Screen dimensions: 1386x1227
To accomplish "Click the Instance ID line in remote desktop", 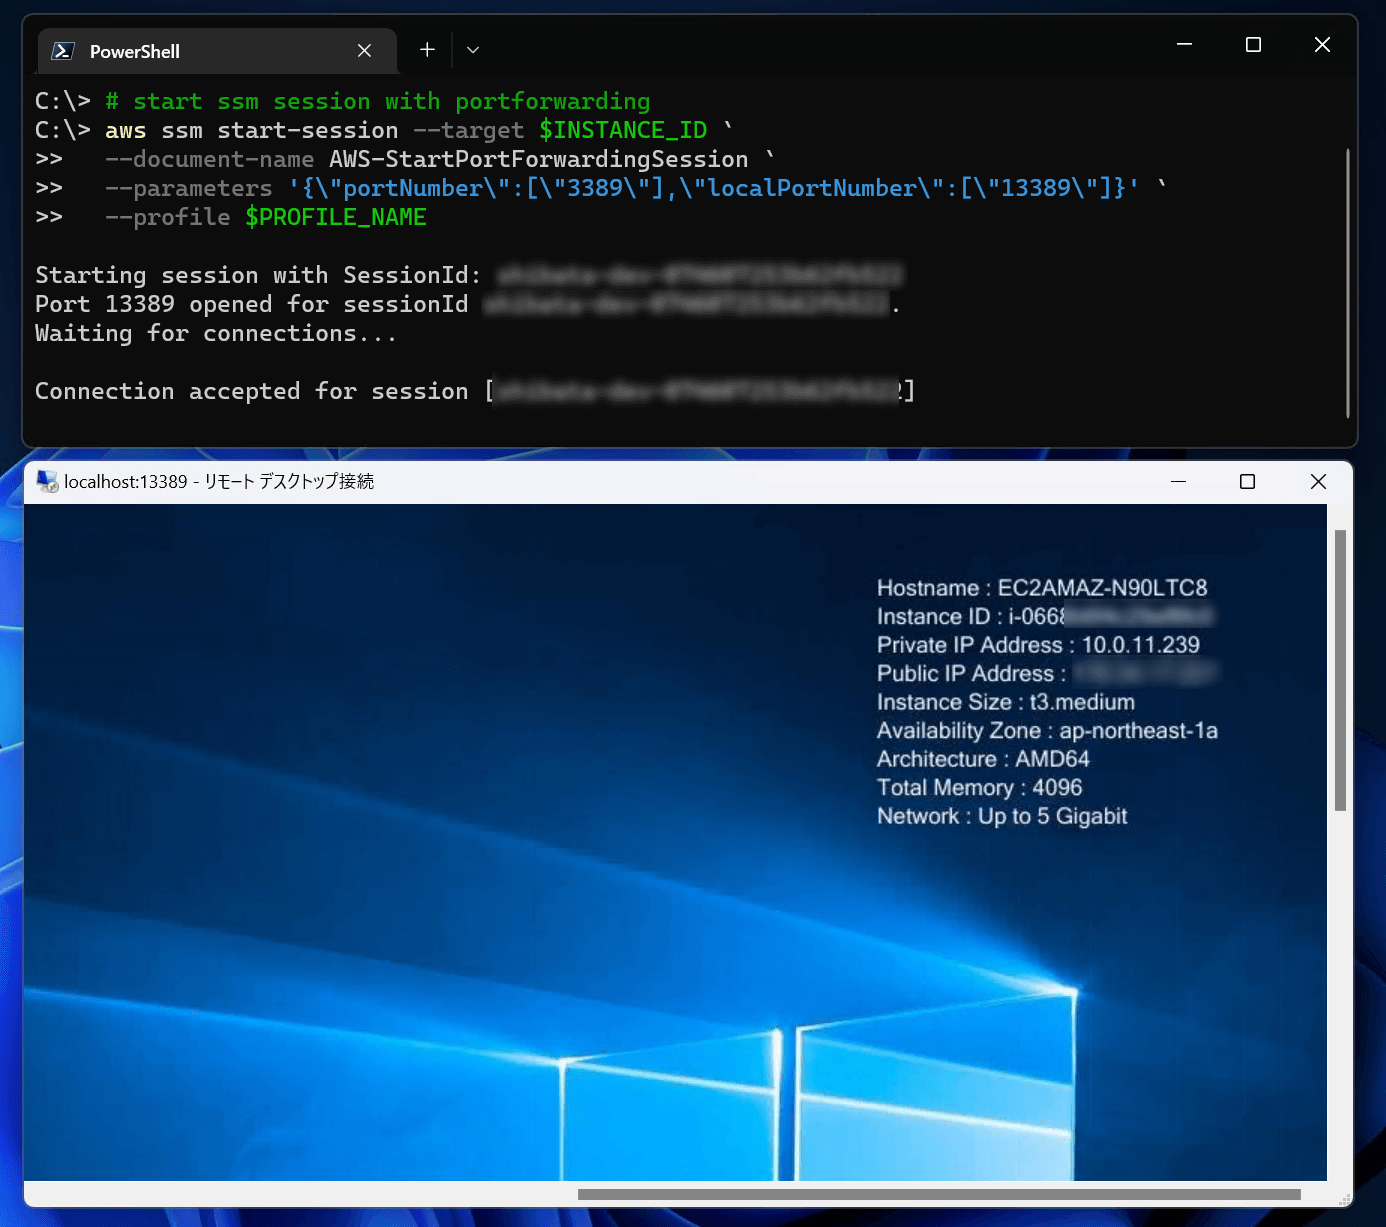I will coord(1045,616).
